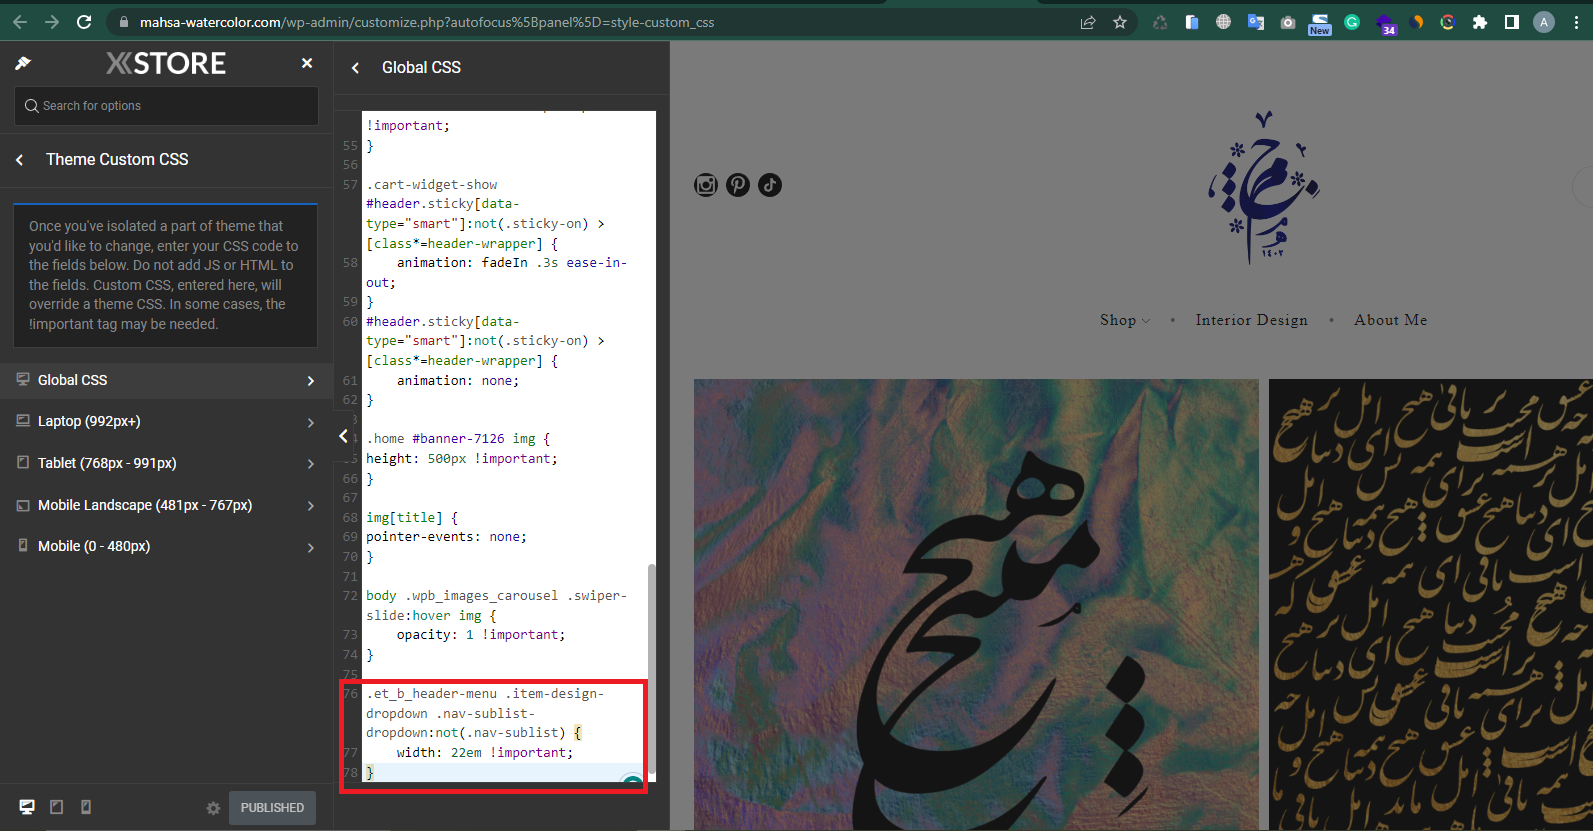Click the 'img[title] {' selector line
This screenshot has width=1593, height=831.
(x=412, y=518)
